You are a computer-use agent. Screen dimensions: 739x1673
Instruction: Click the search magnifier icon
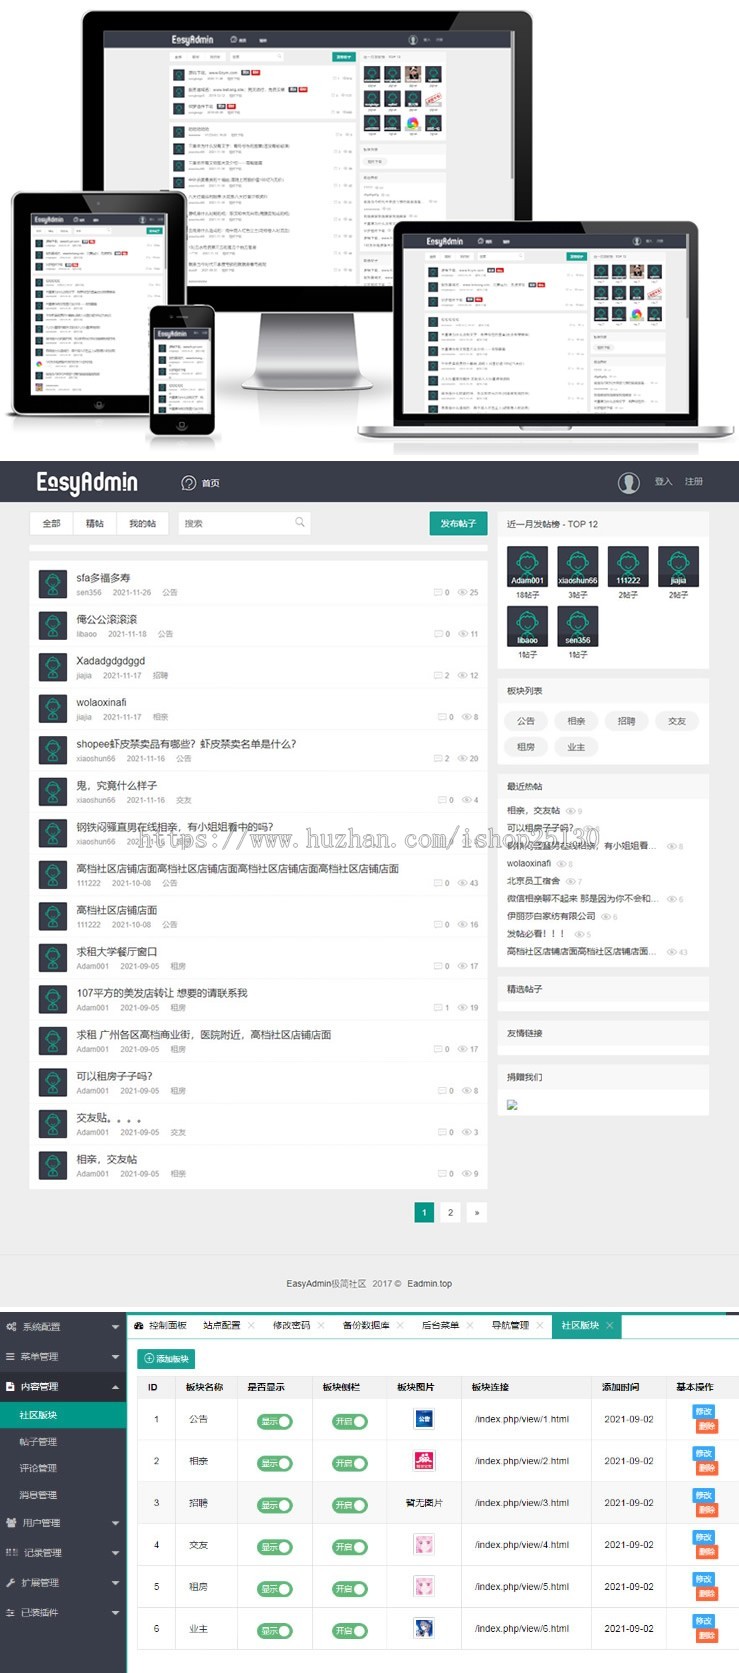pos(299,522)
